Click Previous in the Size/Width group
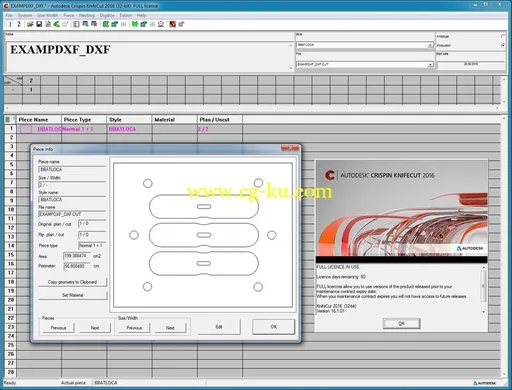Screen dimensions: 512x390 pos(134,328)
